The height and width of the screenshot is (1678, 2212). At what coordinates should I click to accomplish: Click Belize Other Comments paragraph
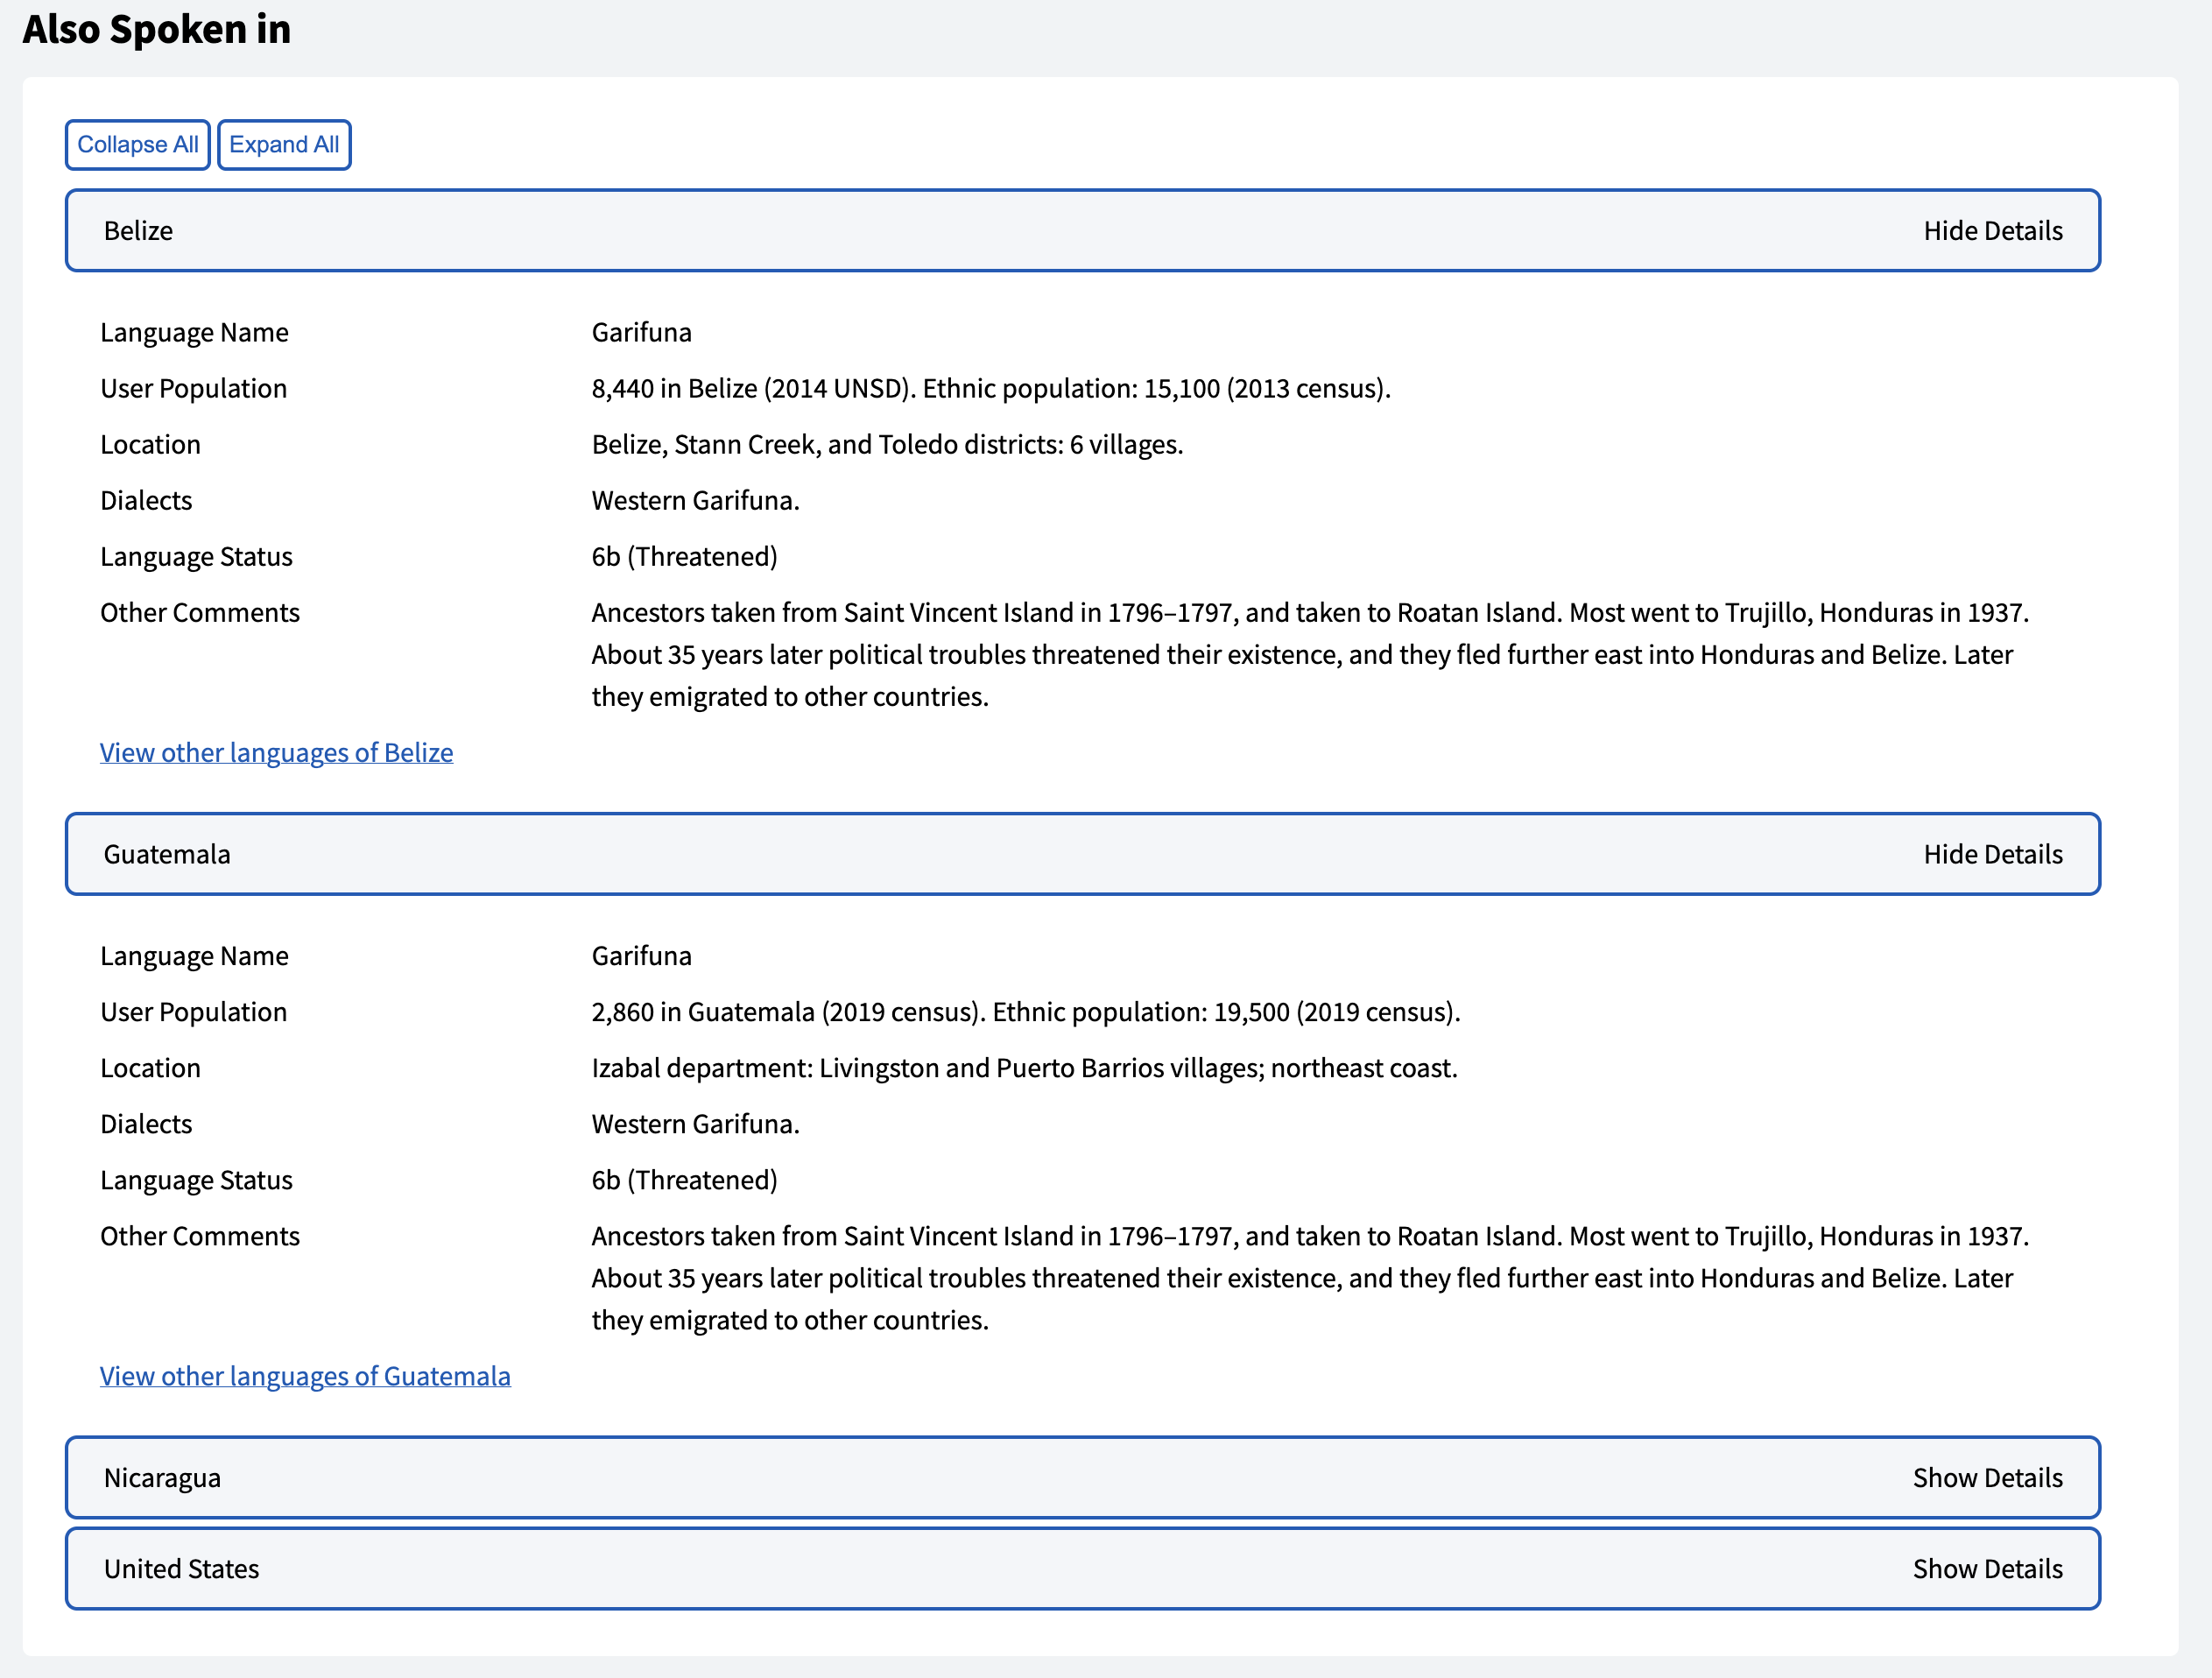1308,654
